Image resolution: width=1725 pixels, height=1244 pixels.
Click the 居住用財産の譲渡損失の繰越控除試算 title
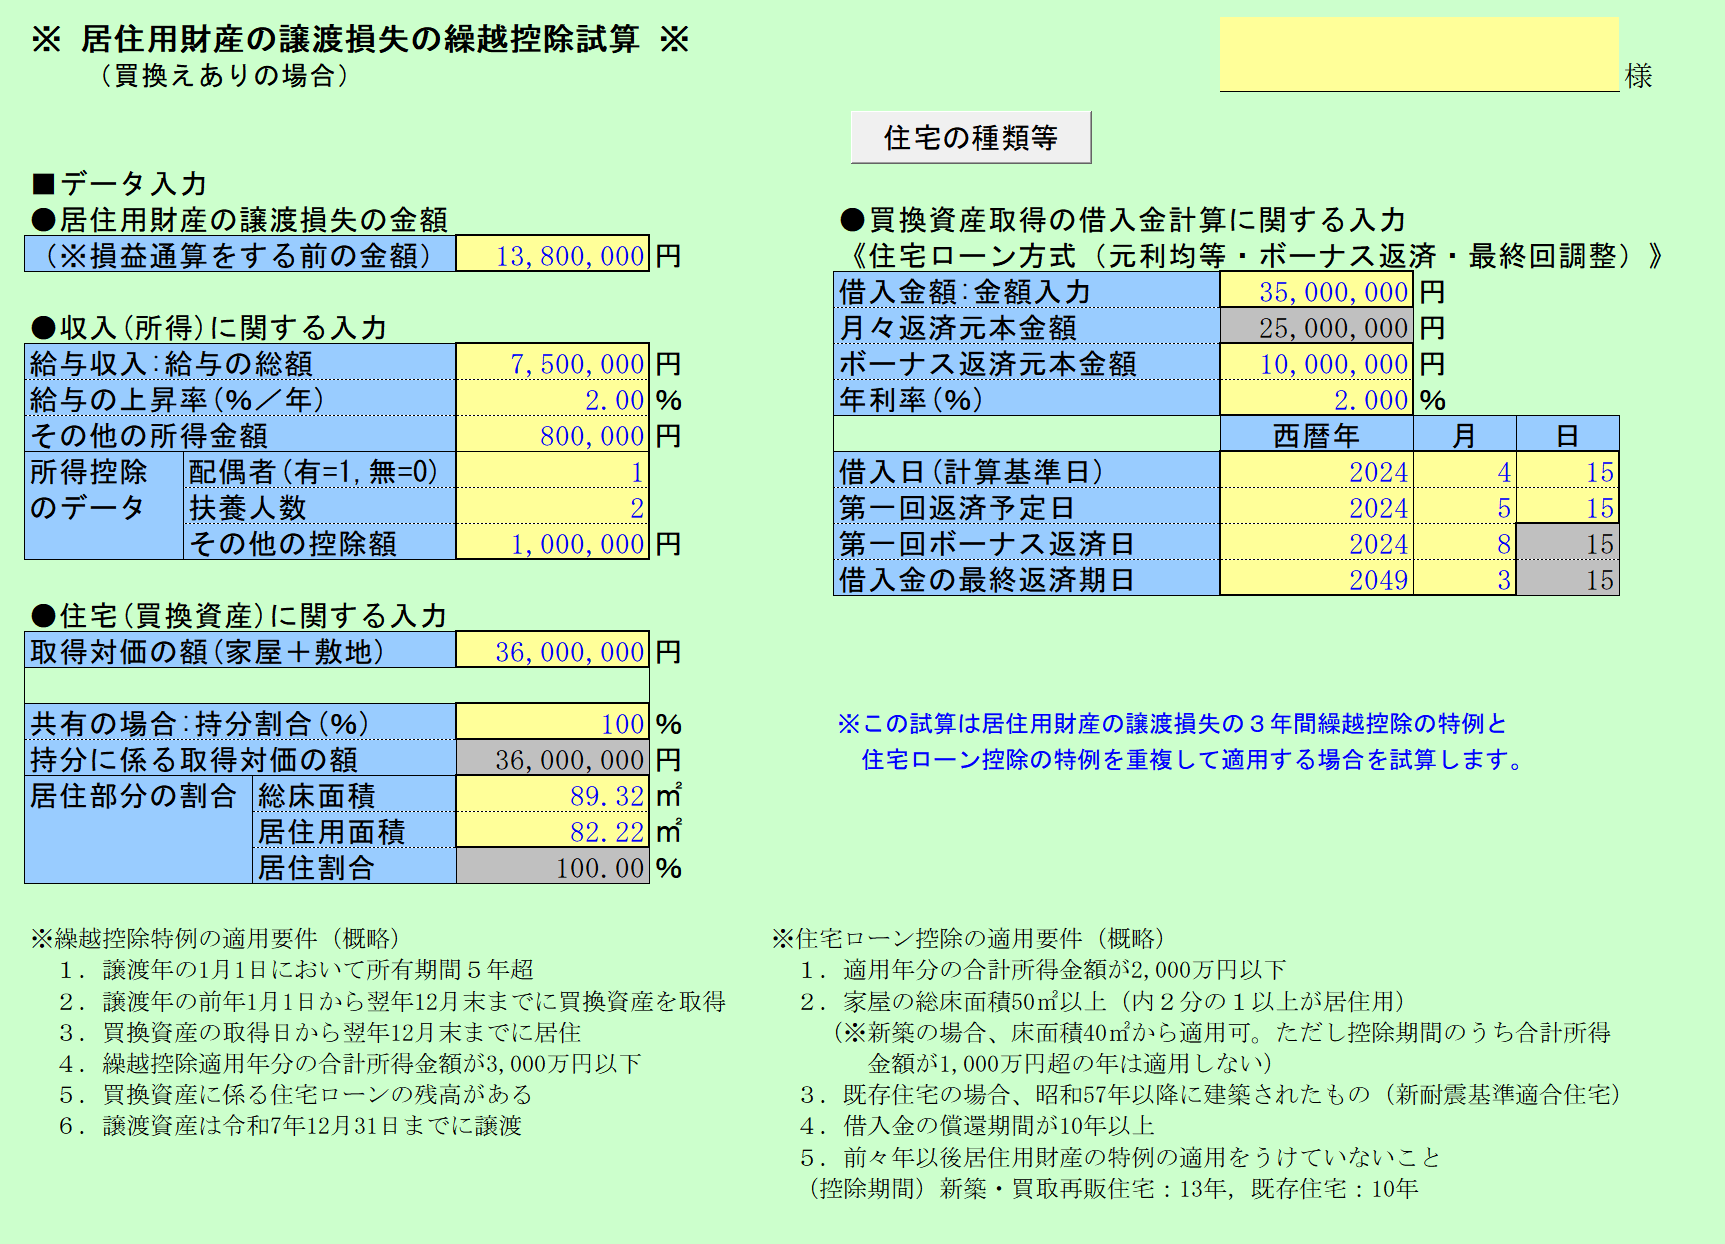tap(360, 39)
